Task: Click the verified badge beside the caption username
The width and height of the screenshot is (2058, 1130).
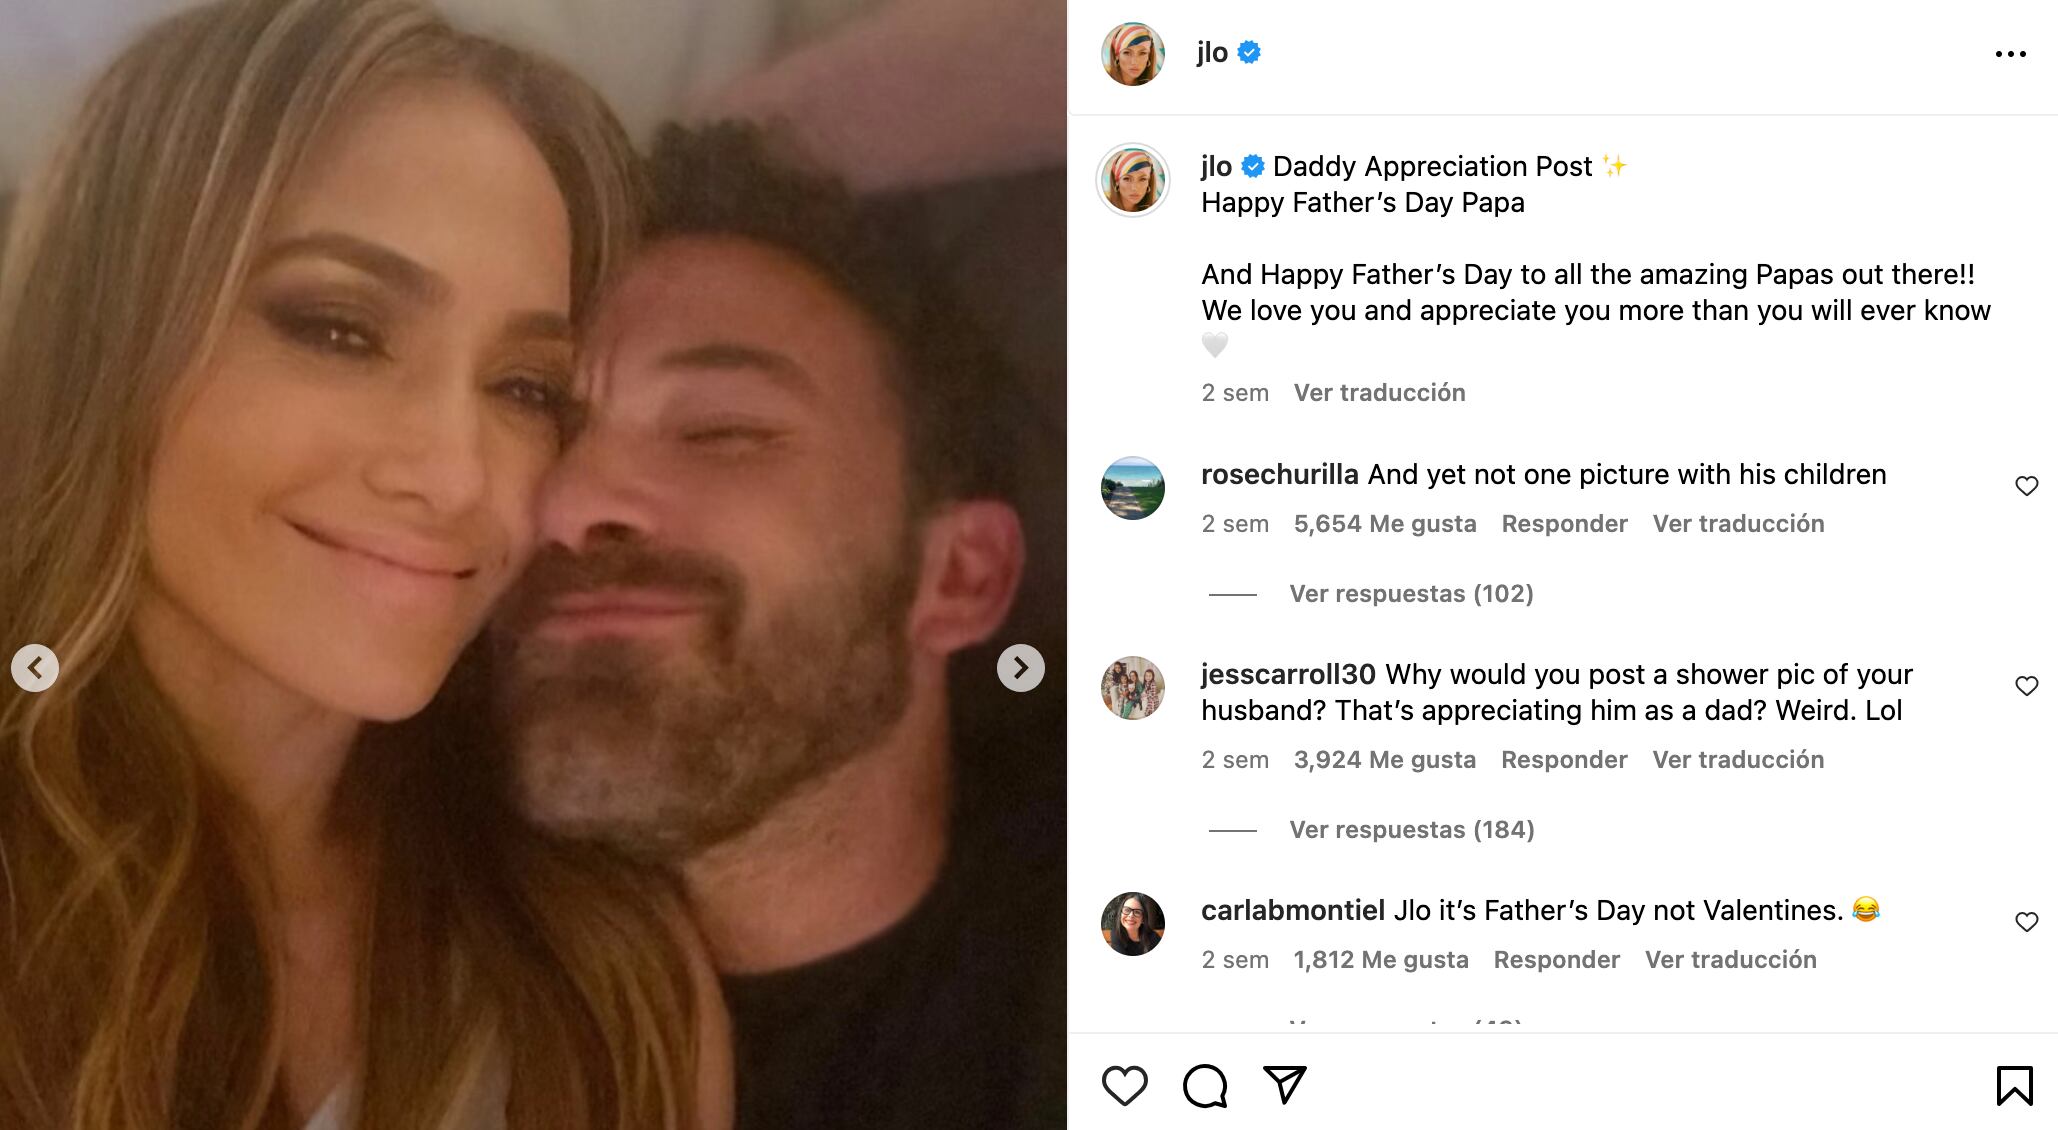Action: 1251,166
